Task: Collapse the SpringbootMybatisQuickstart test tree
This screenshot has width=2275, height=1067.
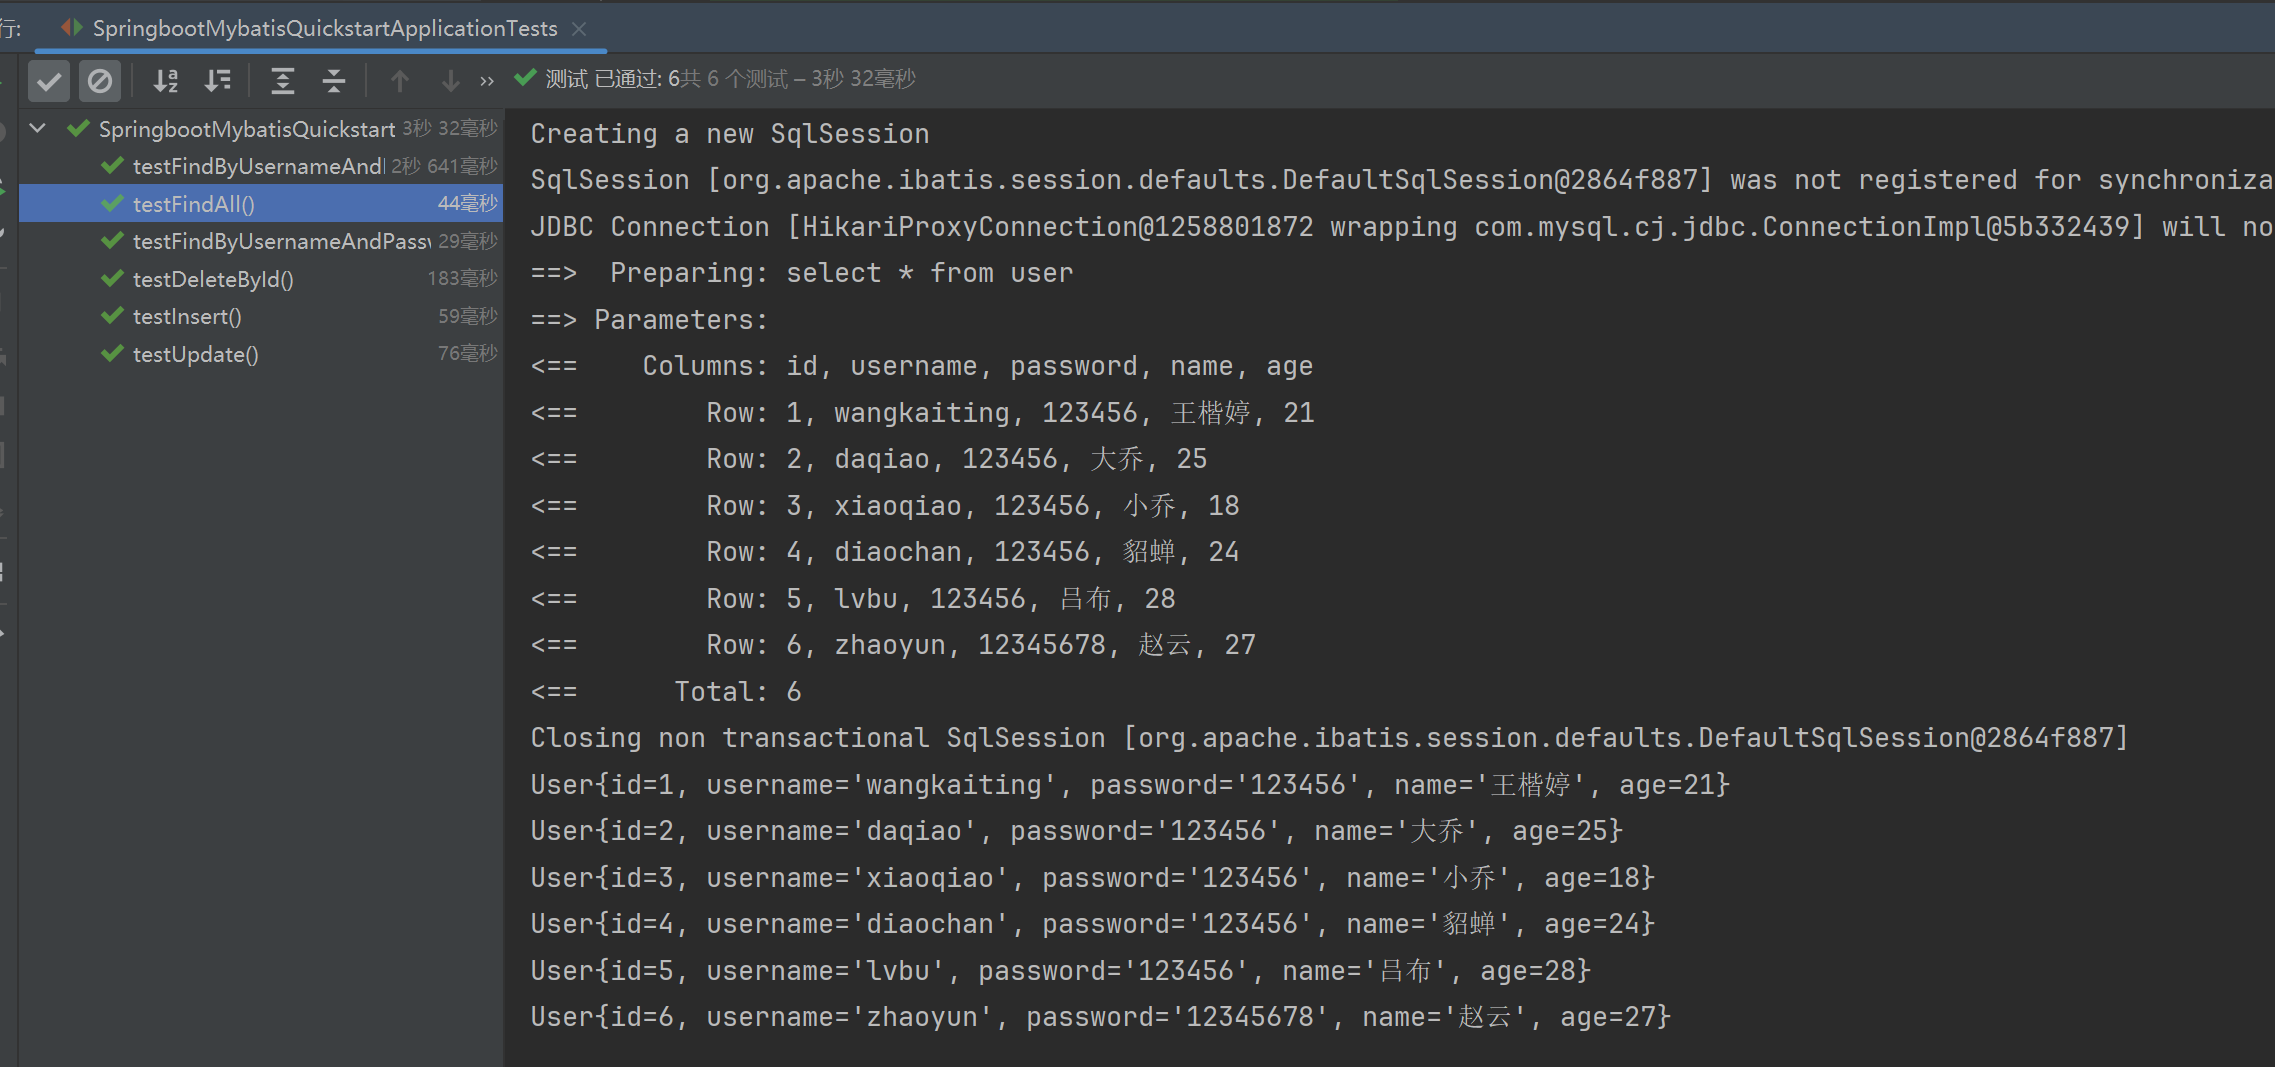Action: (x=38, y=128)
